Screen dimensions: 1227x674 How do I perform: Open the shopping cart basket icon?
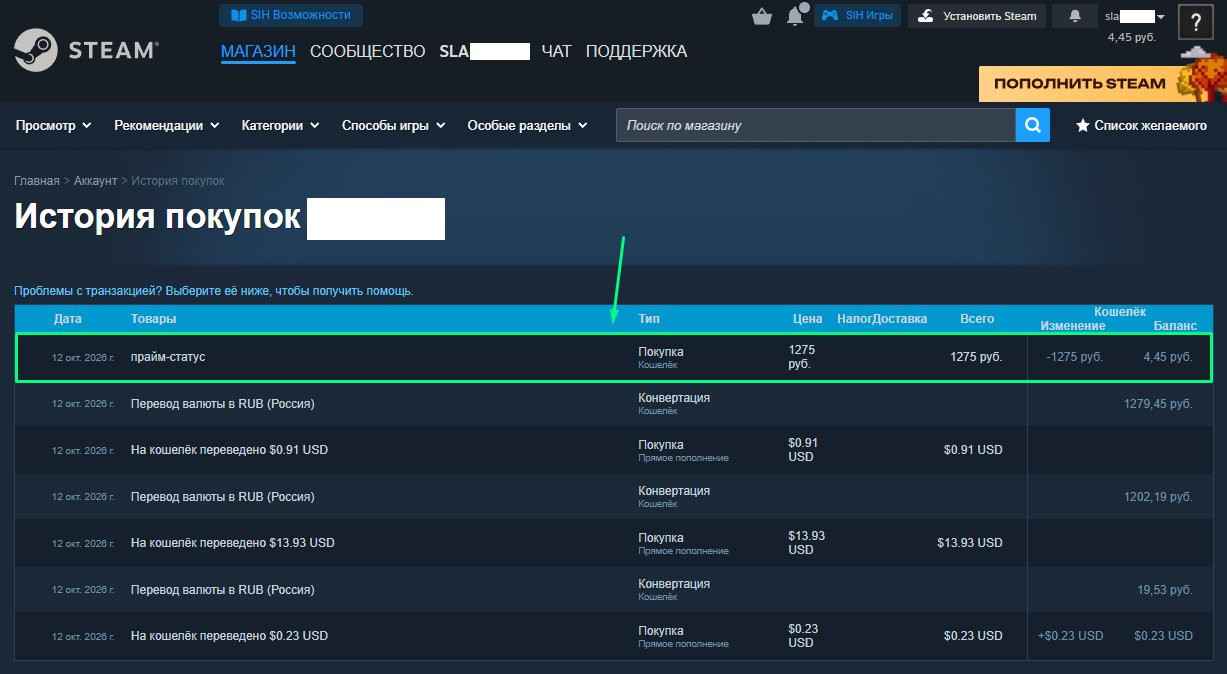click(x=762, y=16)
